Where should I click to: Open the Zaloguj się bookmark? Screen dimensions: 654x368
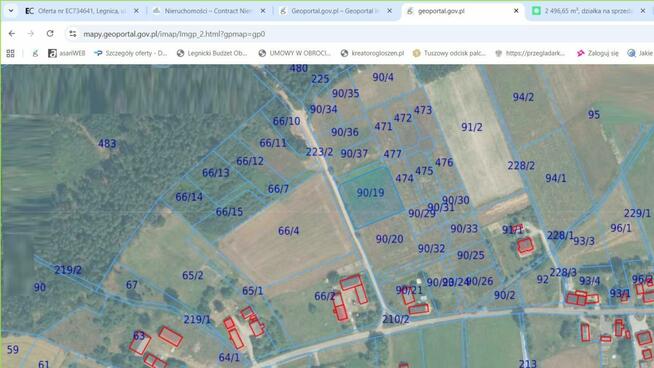tap(598, 53)
